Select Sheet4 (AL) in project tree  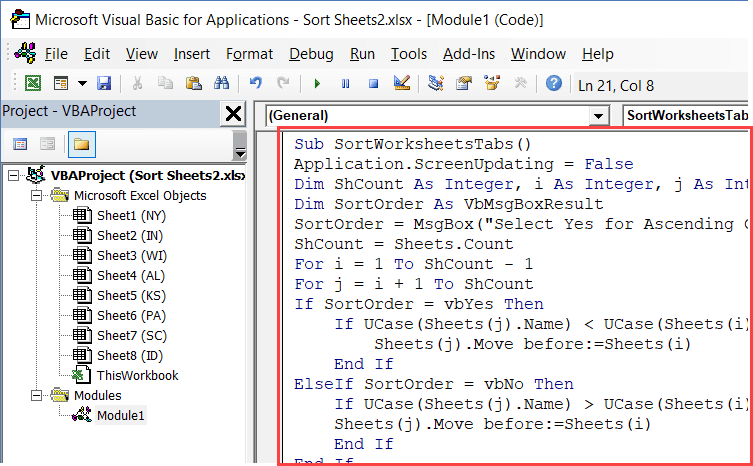click(x=131, y=276)
